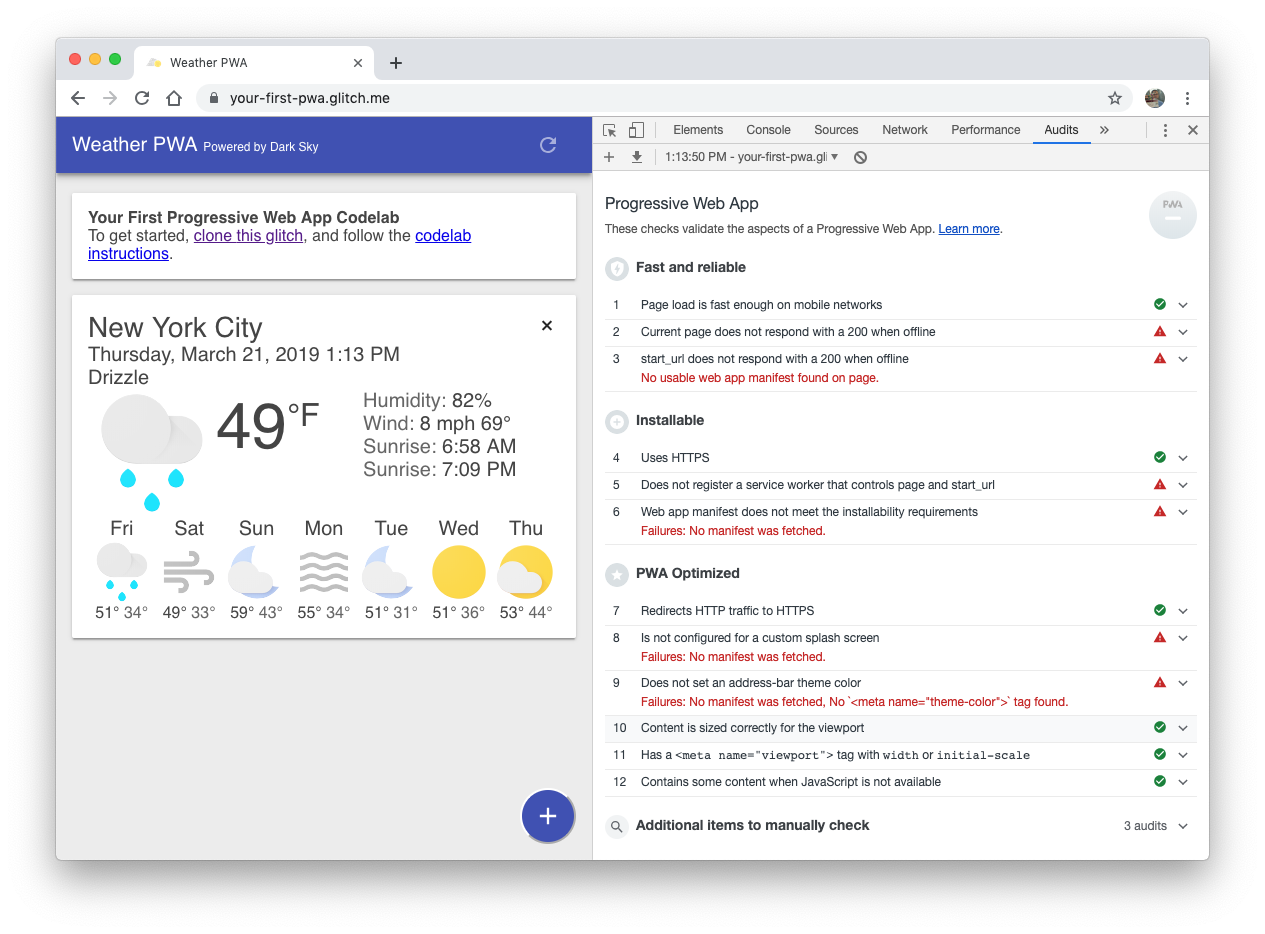Click the refresh icon in Weather PWA header
This screenshot has height=934, width=1265.
(548, 145)
